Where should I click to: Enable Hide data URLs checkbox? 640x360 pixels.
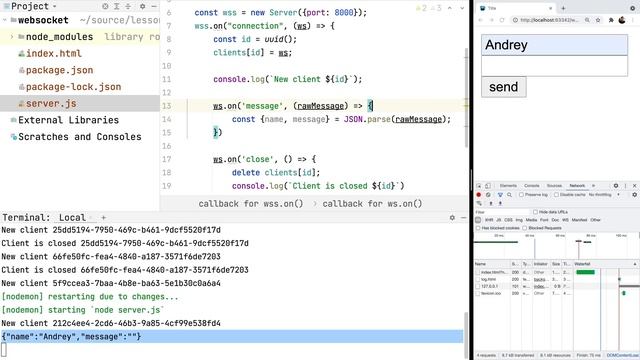pyautogui.click(x=536, y=212)
